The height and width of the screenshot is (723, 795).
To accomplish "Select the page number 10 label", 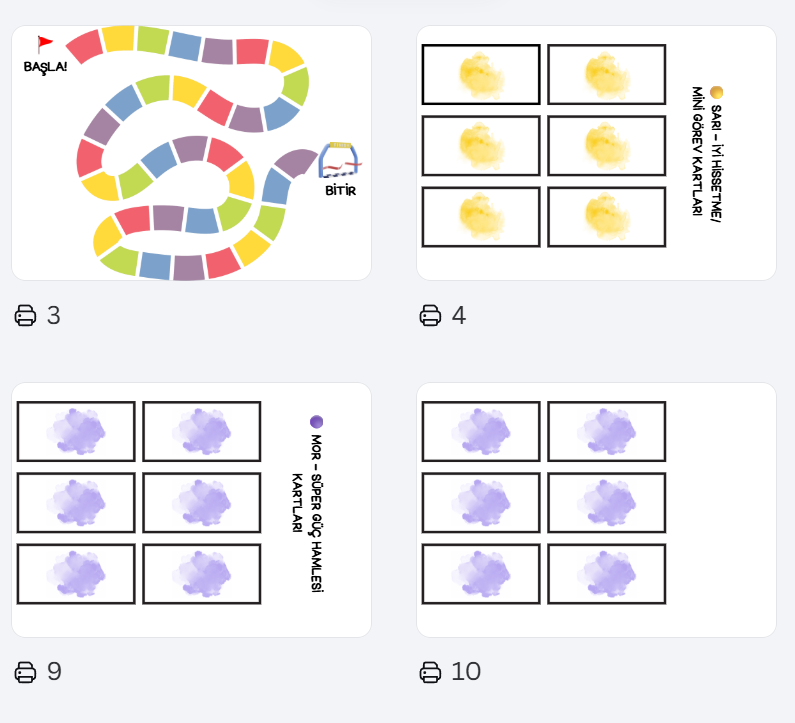I will point(466,672).
